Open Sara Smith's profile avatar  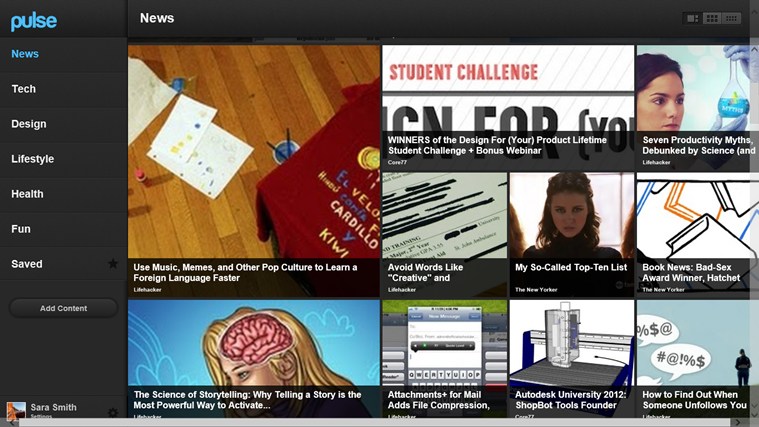click(16, 411)
